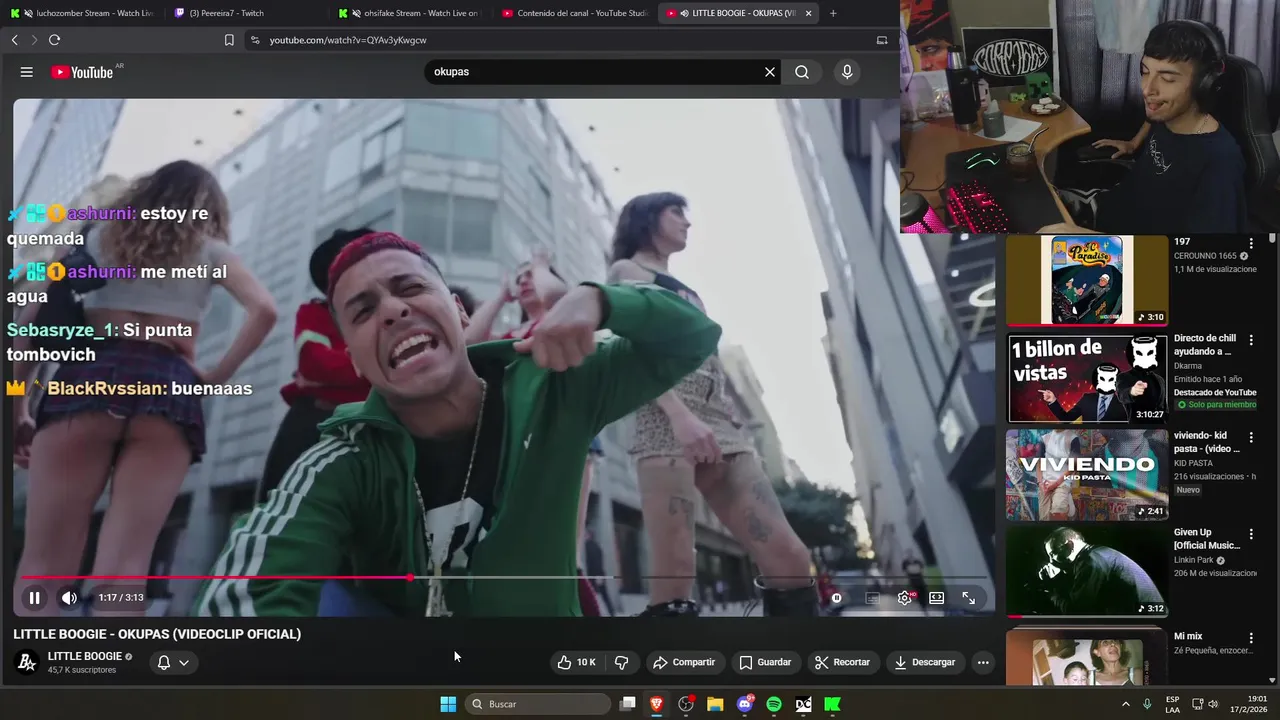This screenshot has width=1280, height=720.
Task: Click the picture-in-picture icon in address bar
Action: 882,40
